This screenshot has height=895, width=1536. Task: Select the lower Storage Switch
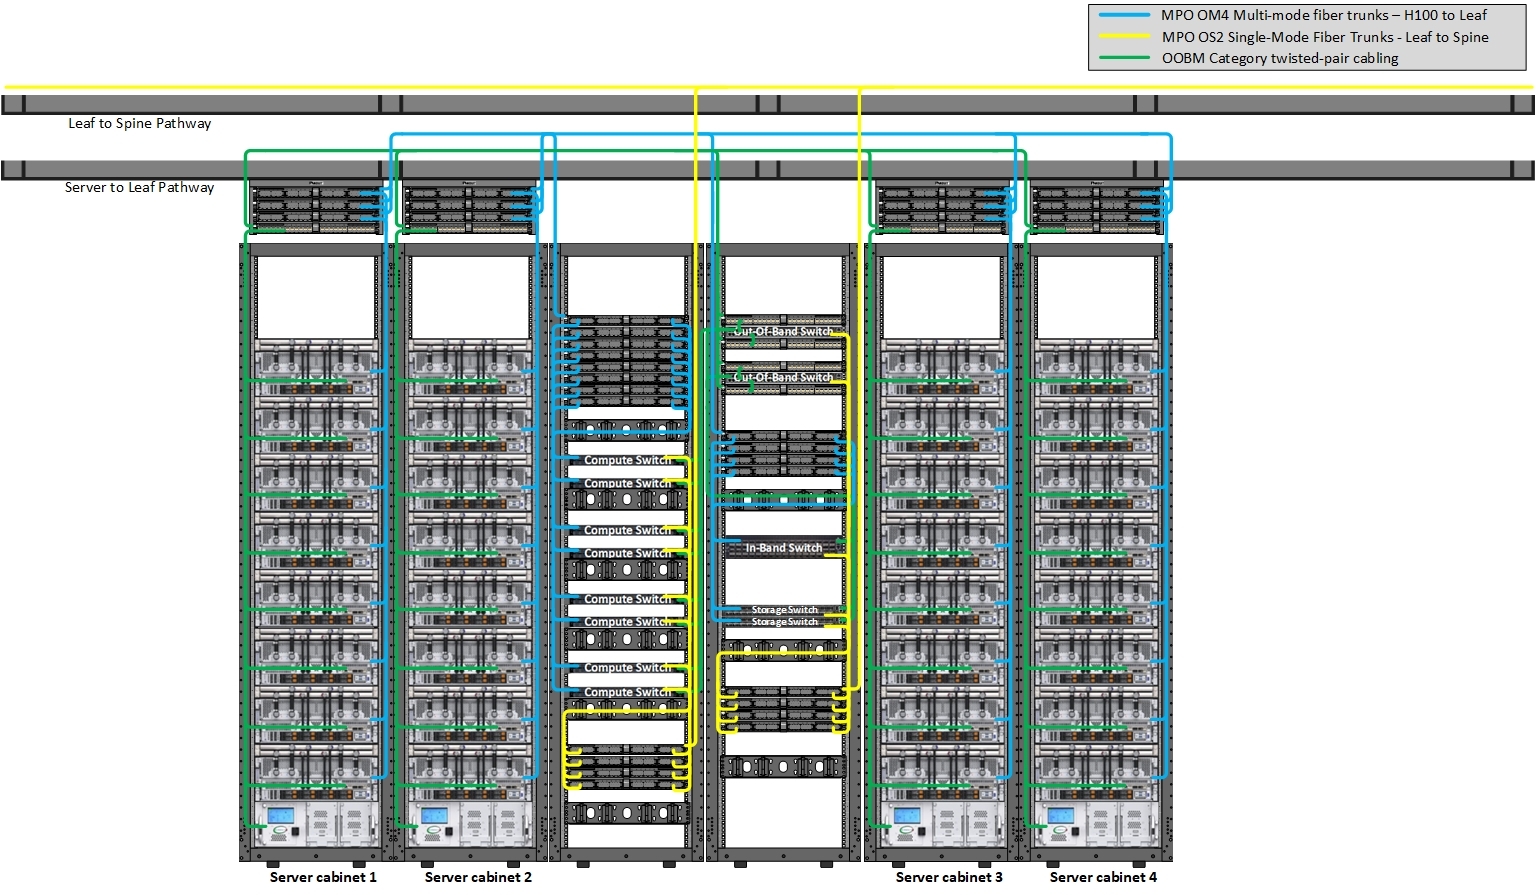(784, 621)
